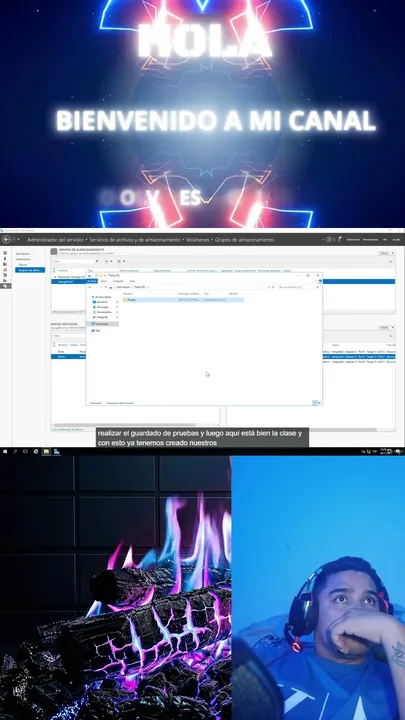Open the Server Manager notifications flag icon
This screenshot has width=405, height=720.
coord(341,239)
